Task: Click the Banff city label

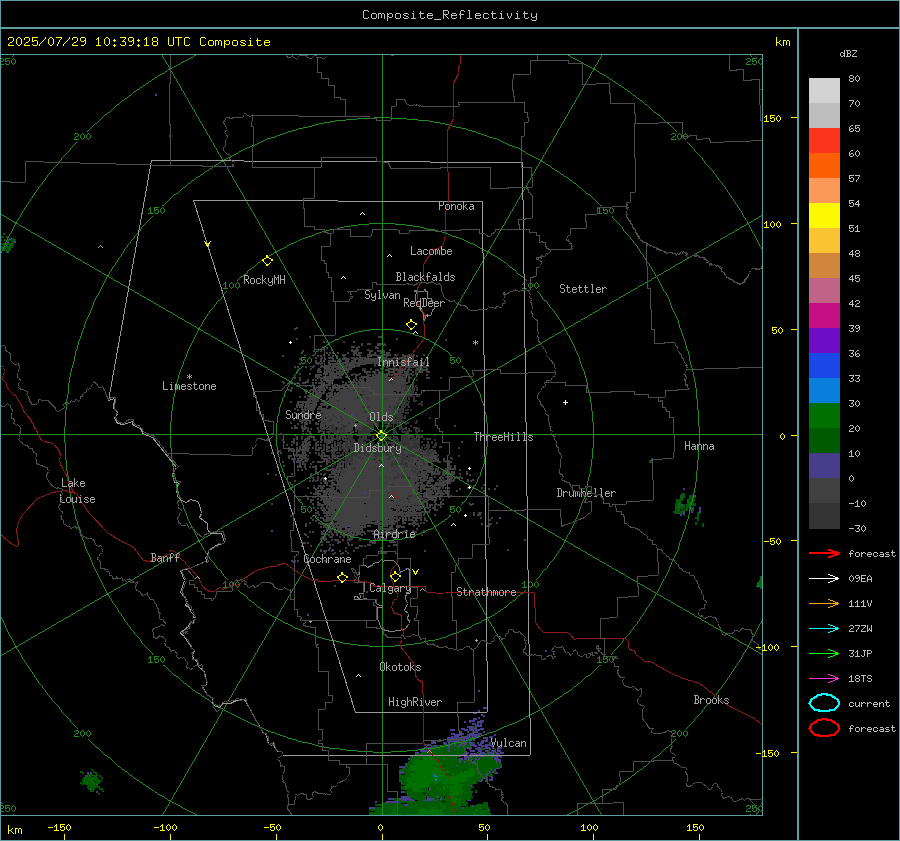Action: point(165,557)
